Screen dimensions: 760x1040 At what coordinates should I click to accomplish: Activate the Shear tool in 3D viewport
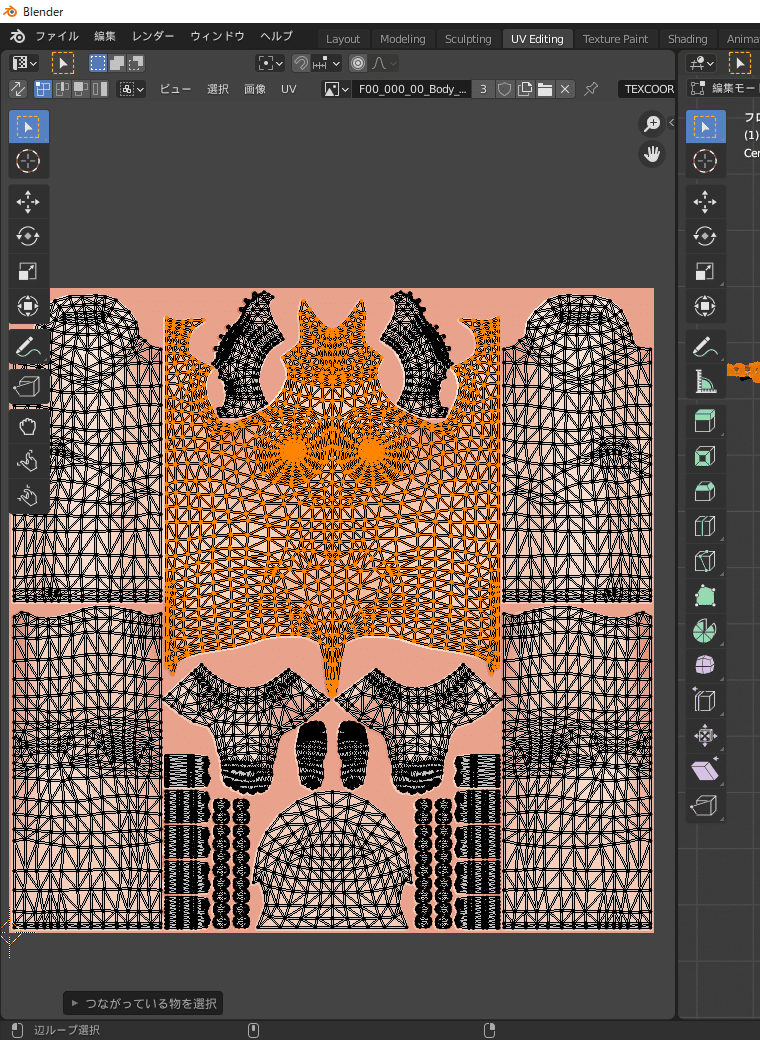(x=705, y=769)
